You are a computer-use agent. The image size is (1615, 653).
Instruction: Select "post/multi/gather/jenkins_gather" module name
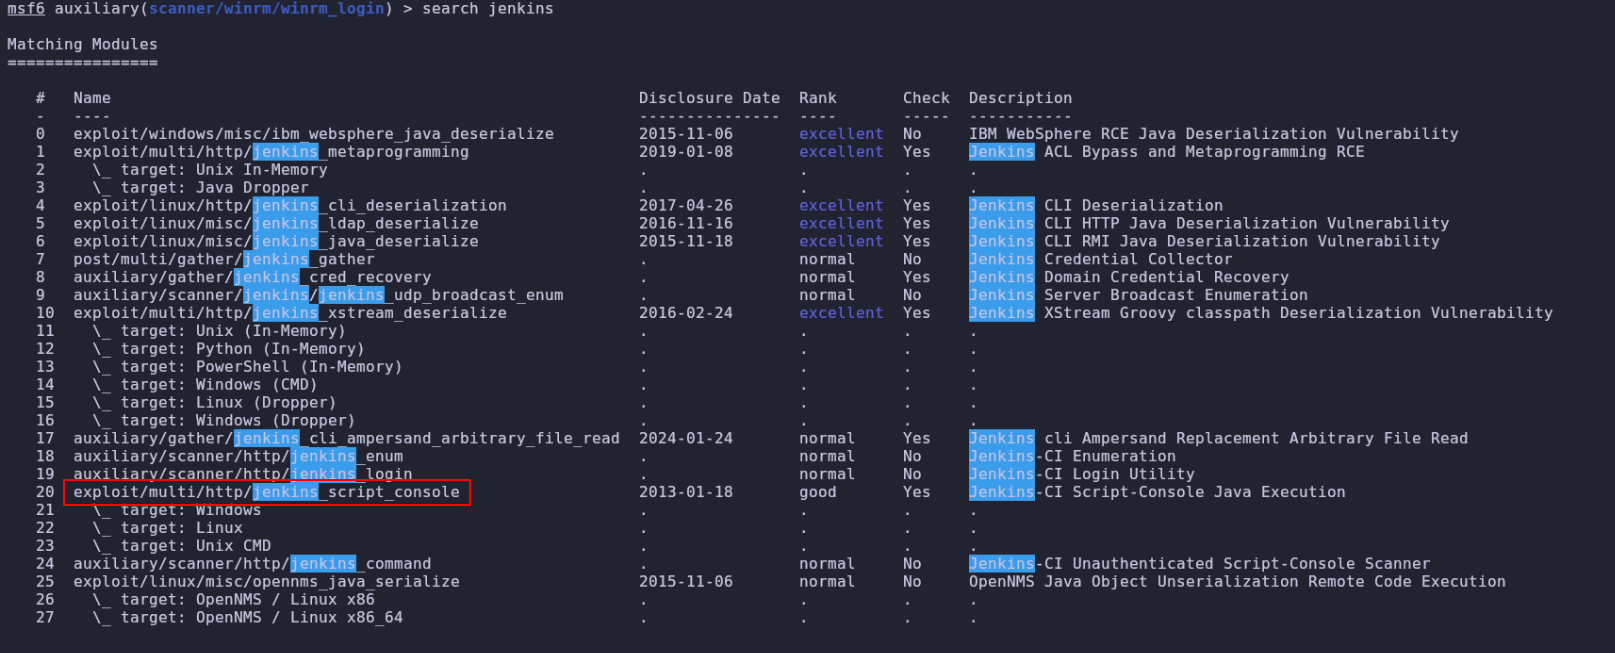(224, 260)
